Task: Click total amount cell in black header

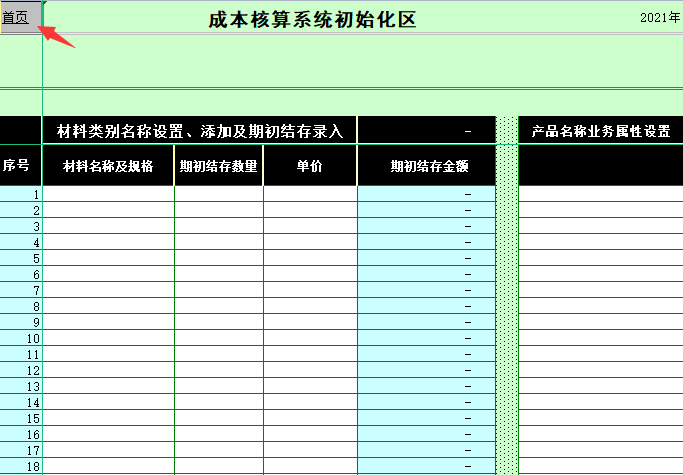Action: point(426,131)
